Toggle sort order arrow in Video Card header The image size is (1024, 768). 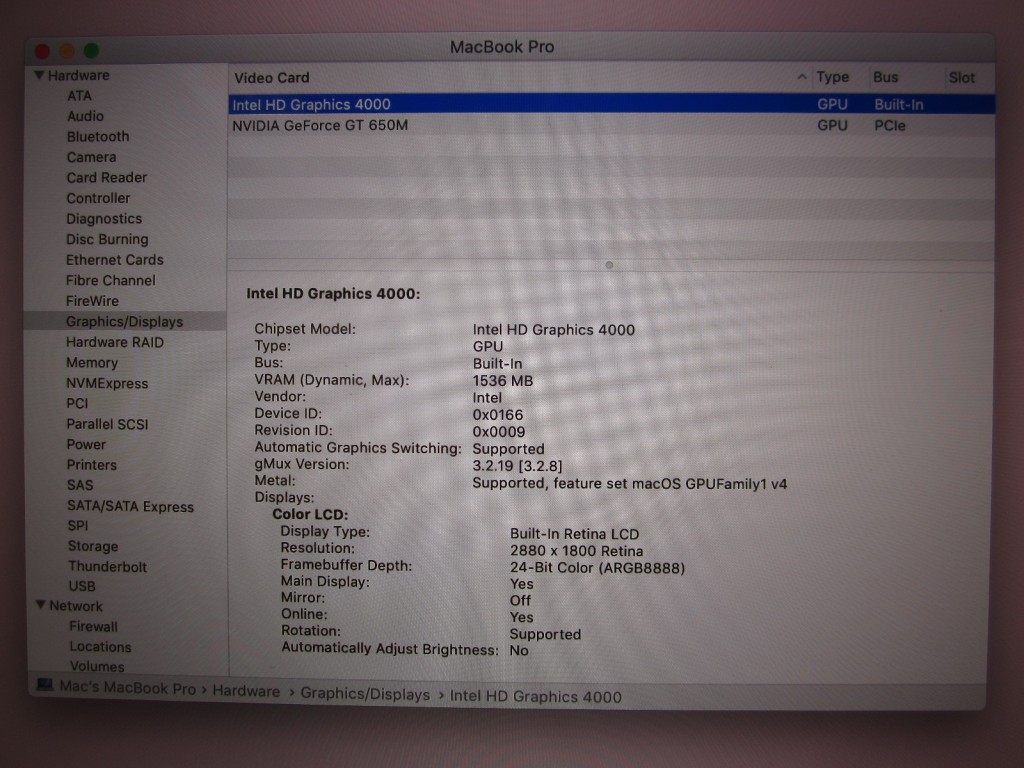802,77
